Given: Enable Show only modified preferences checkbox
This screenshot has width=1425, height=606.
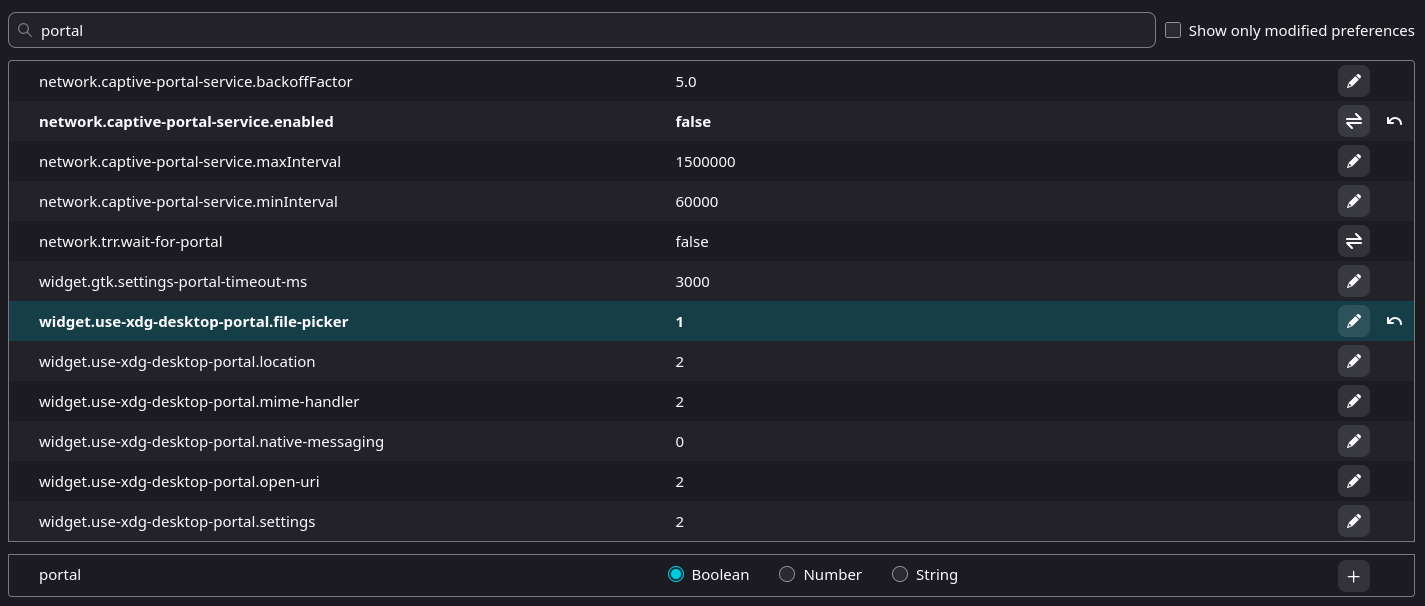Looking at the screenshot, I should click(1173, 30).
